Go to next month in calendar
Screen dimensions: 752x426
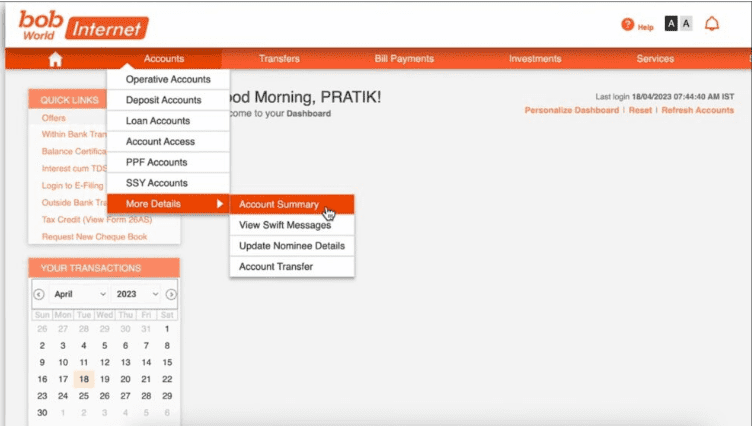pyautogui.click(x=171, y=294)
